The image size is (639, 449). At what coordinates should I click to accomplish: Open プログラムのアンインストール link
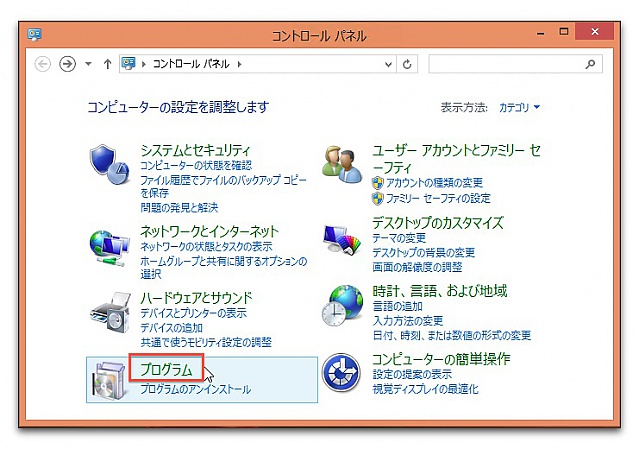pos(195,389)
